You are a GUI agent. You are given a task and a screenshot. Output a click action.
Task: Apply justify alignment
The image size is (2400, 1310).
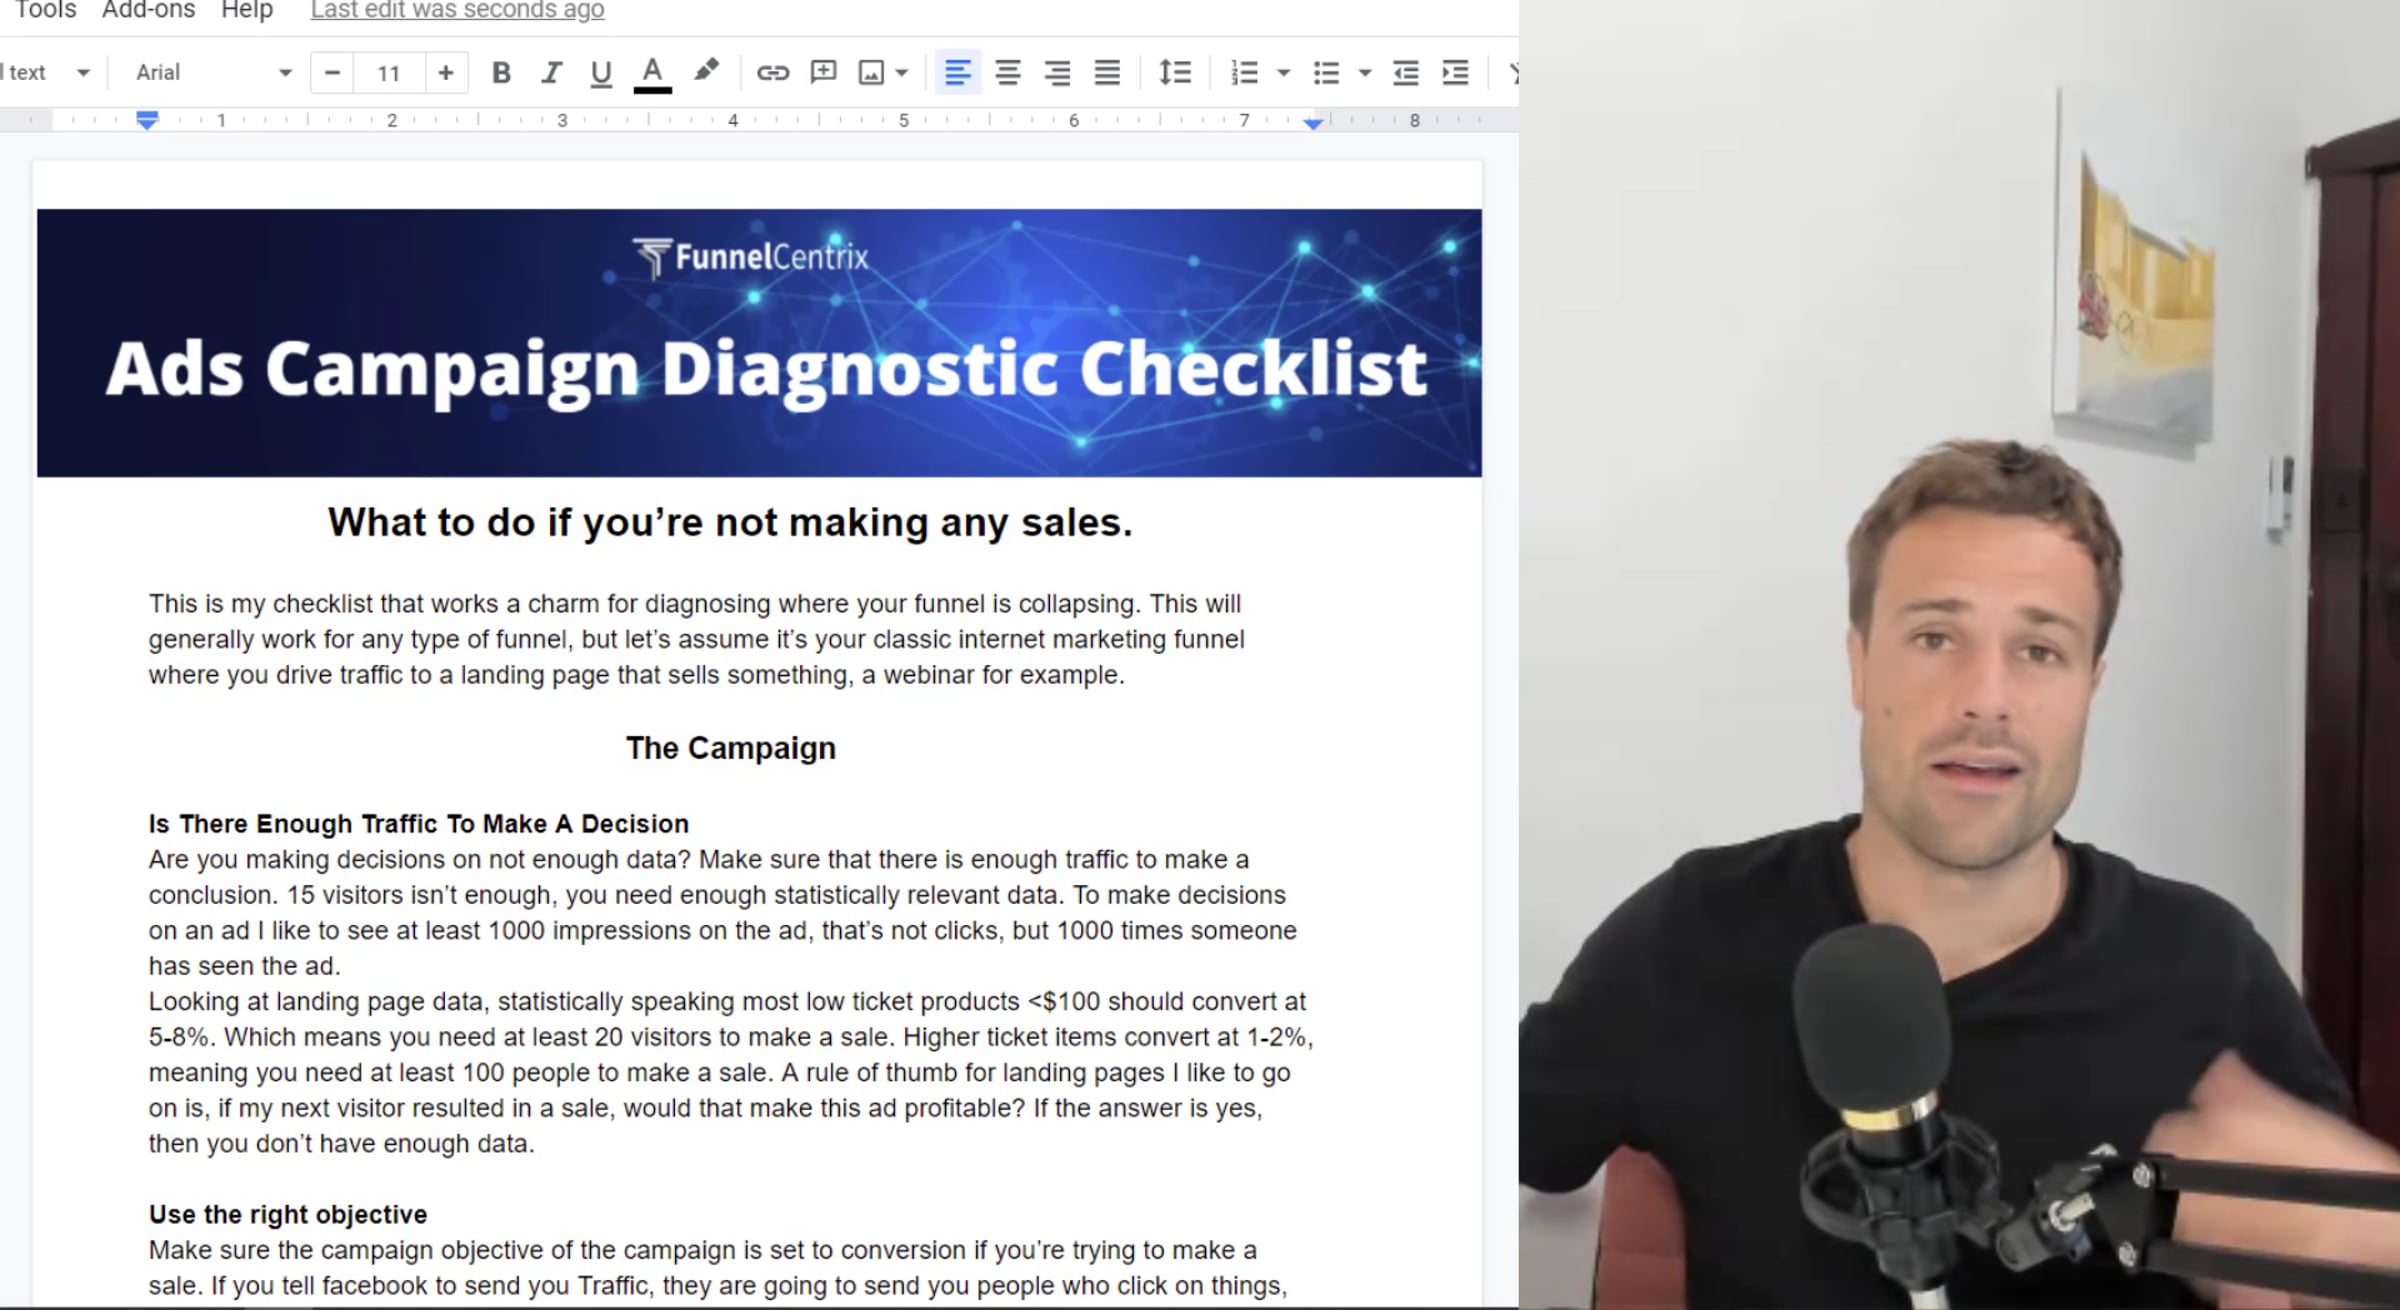pyautogui.click(x=1106, y=73)
